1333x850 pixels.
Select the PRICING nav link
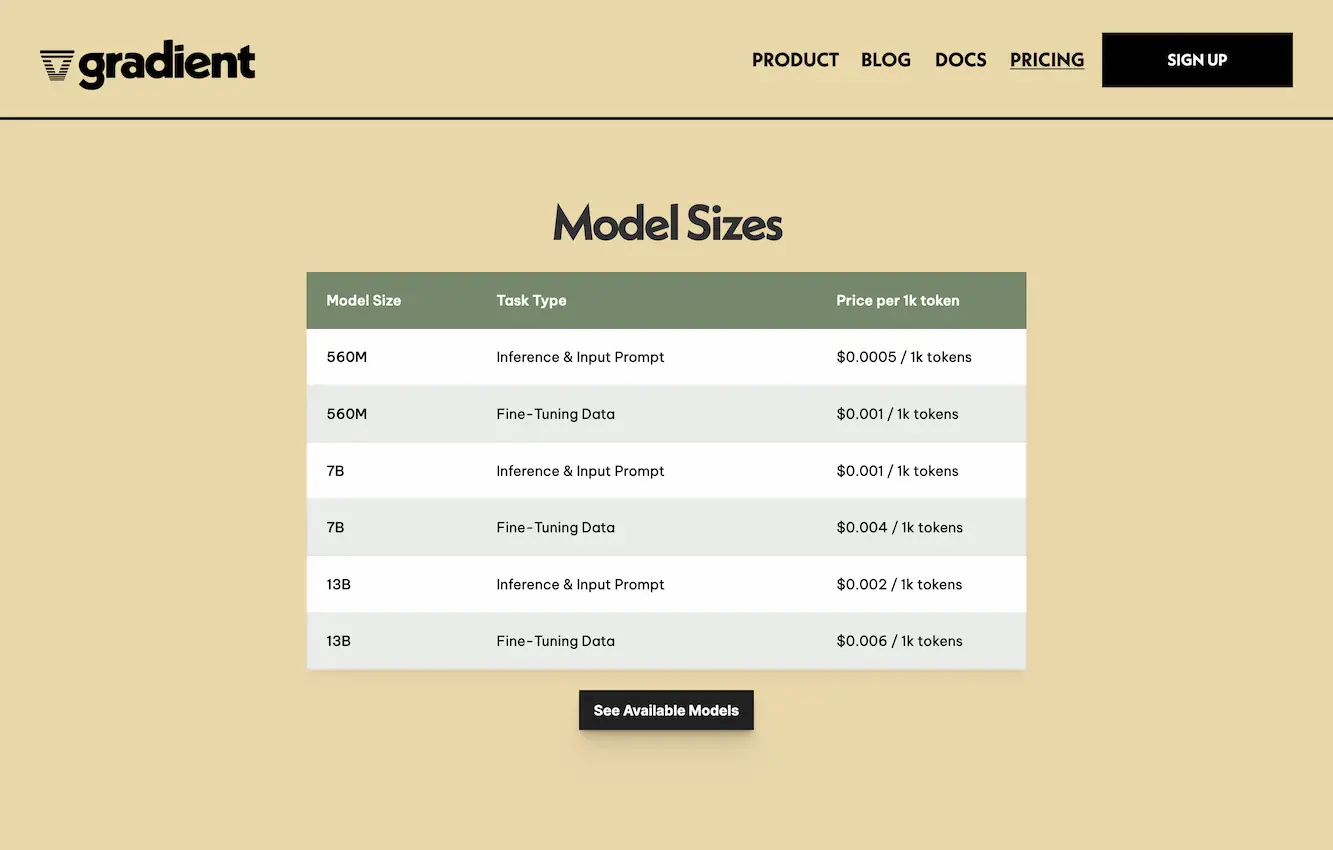point(1047,60)
